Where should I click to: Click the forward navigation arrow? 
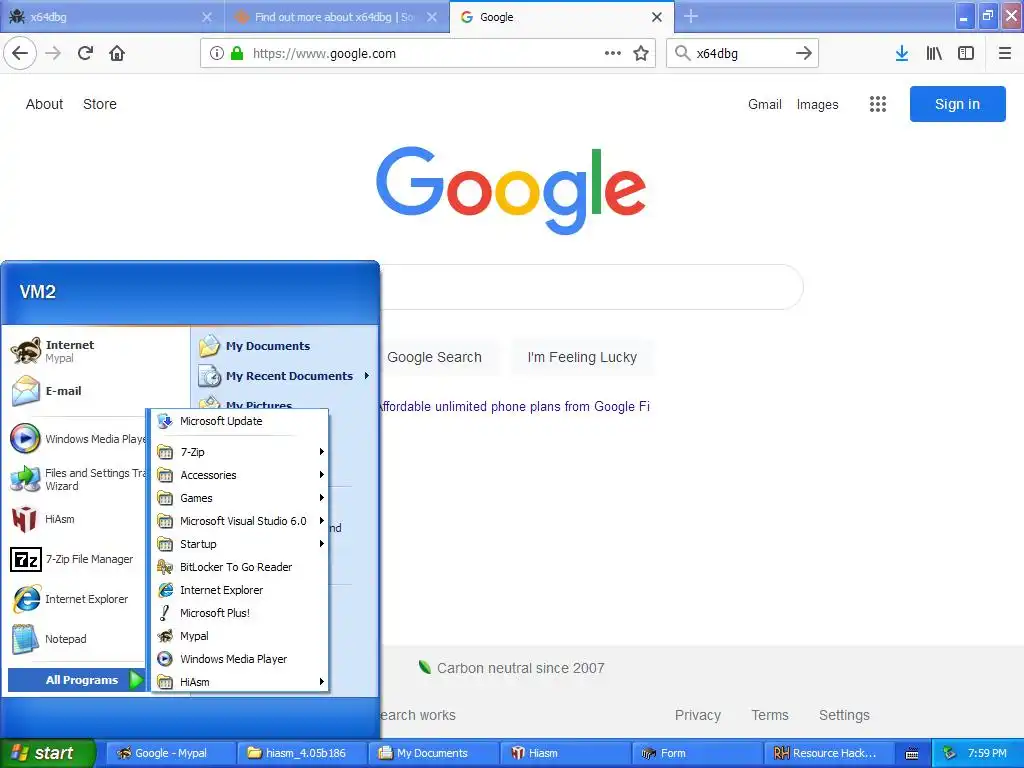(54, 54)
